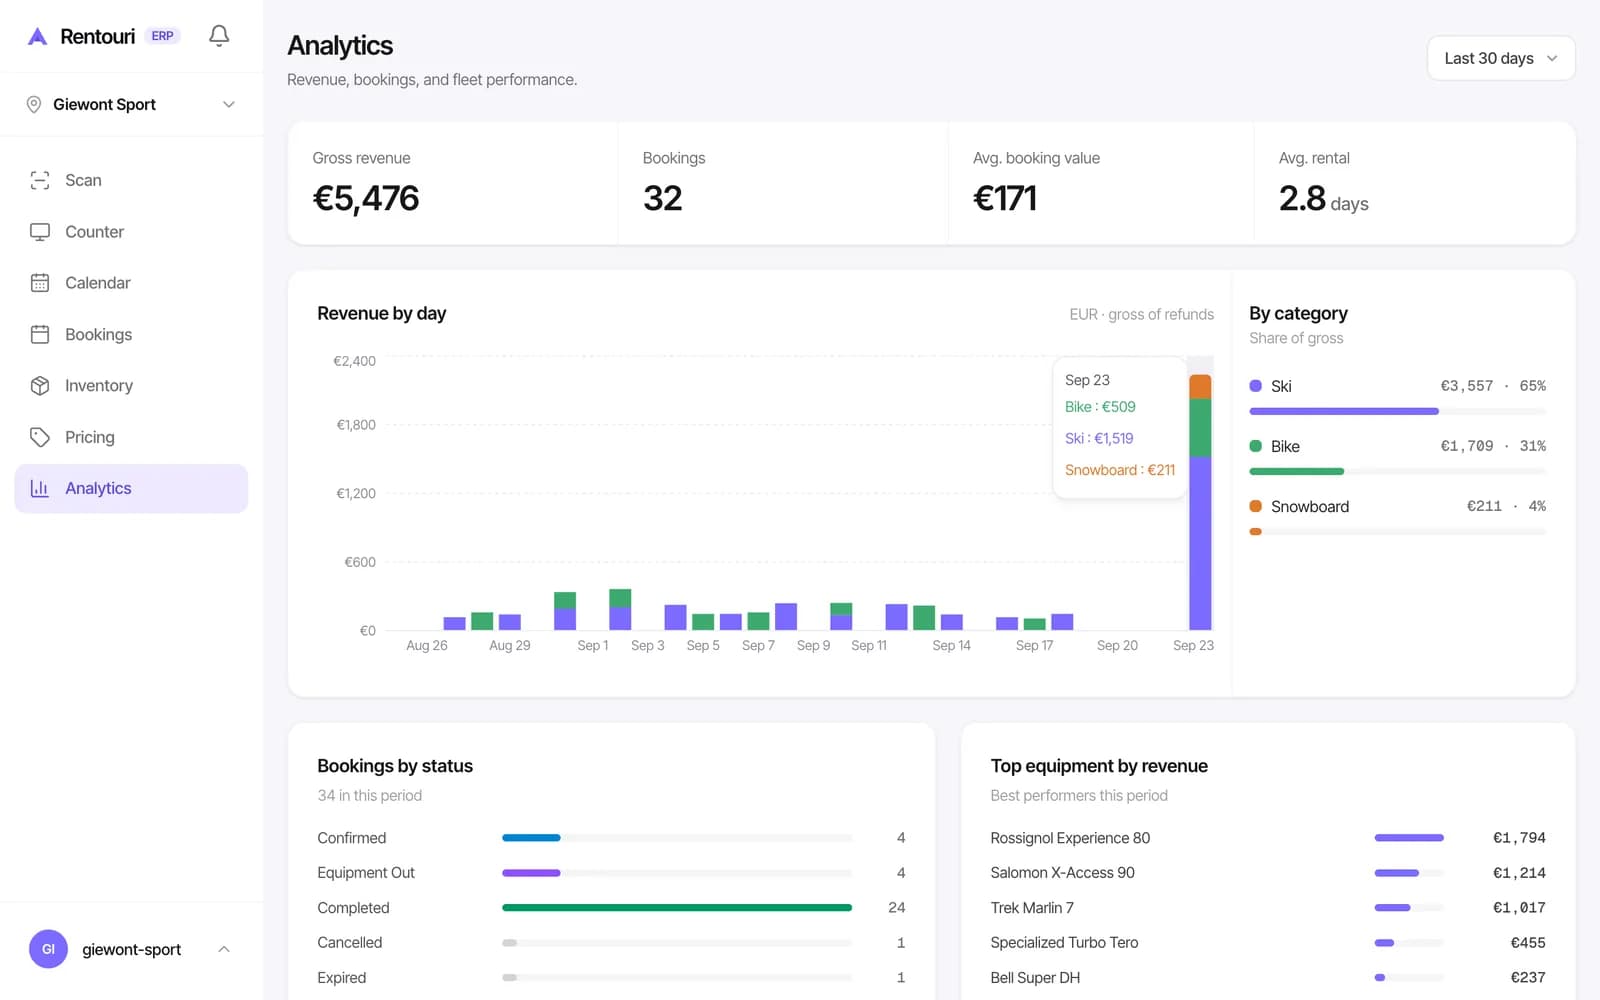Viewport: 1600px width, 1000px height.
Task: Click the Analytics bar chart icon
Action: (x=40, y=488)
